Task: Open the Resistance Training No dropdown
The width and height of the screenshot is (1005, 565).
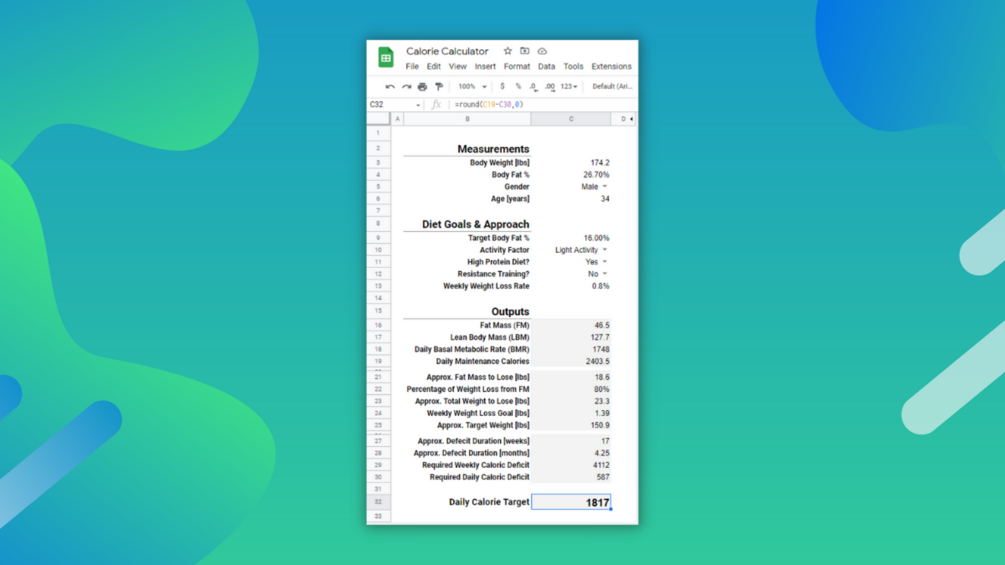Action: (604, 274)
